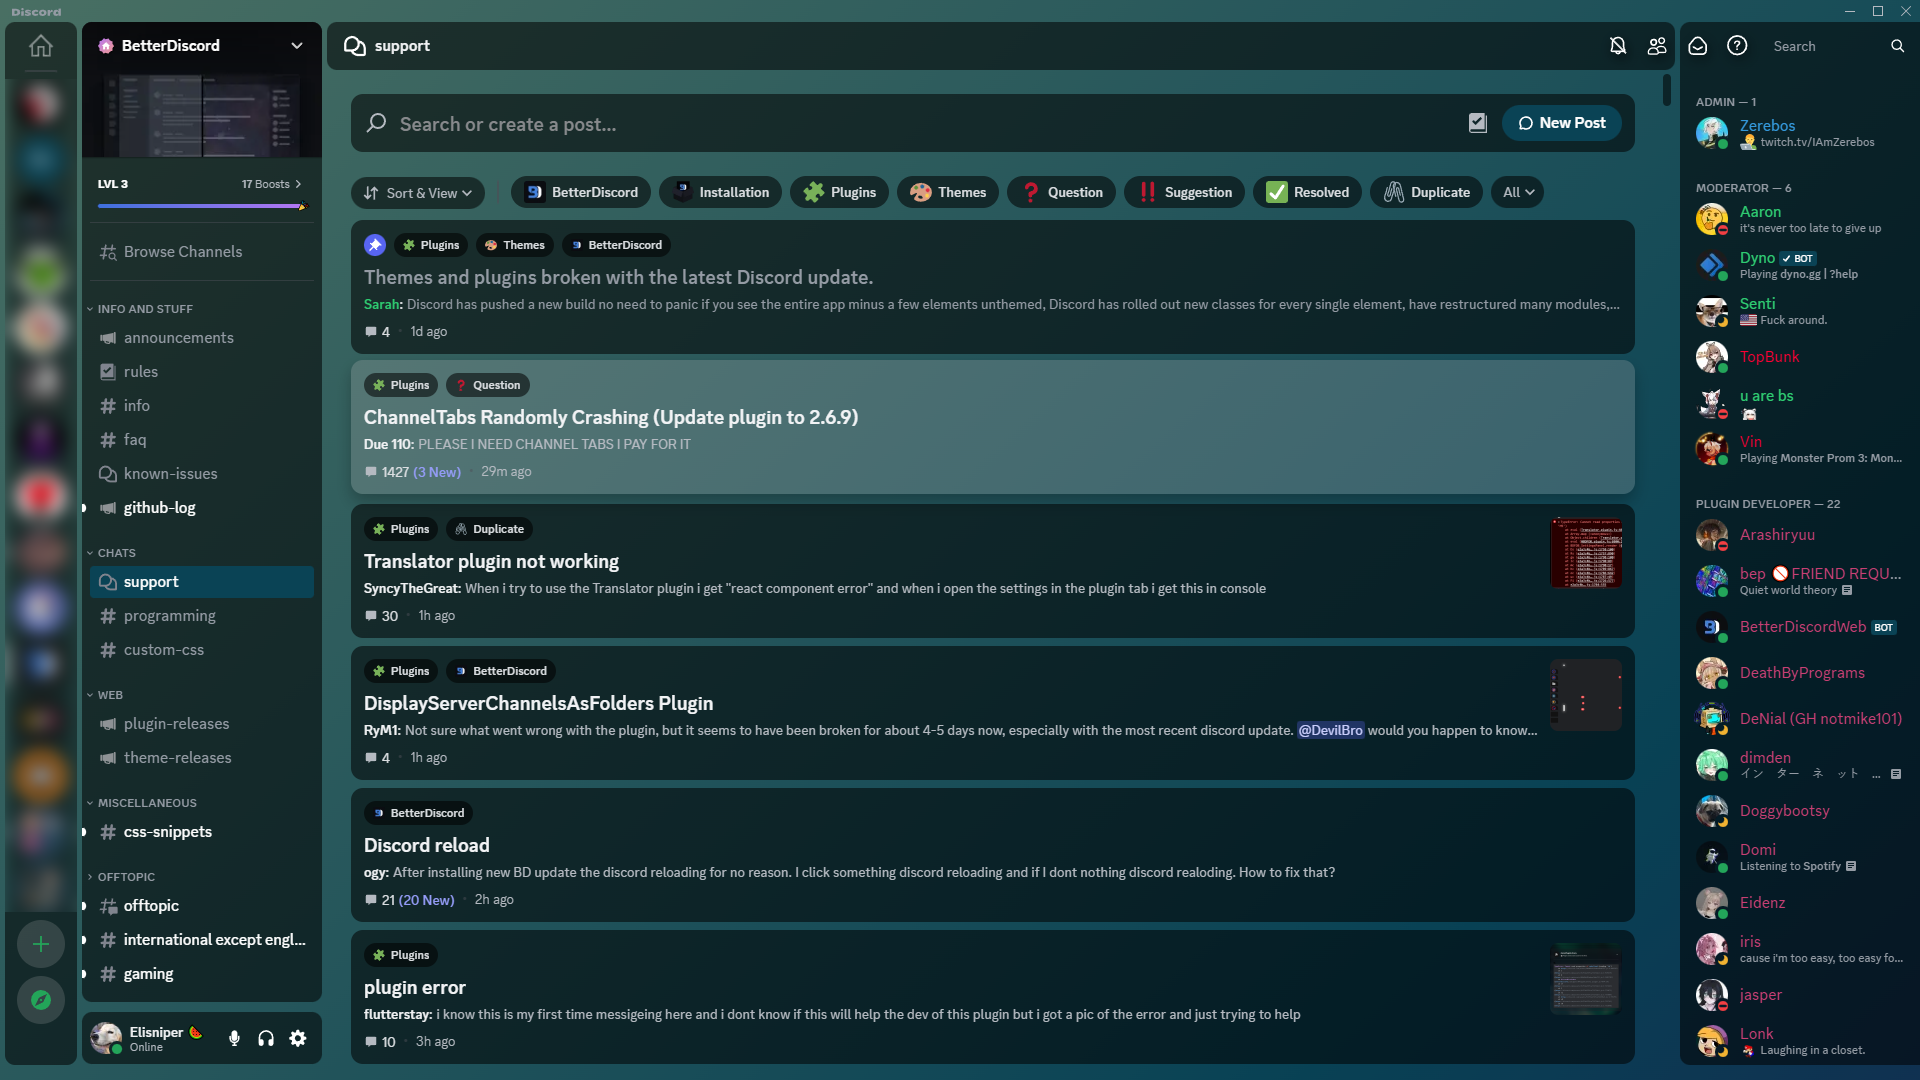Image resolution: width=1920 pixels, height=1080 pixels.
Task: Click the Search or create a post field
Action: click(x=900, y=124)
